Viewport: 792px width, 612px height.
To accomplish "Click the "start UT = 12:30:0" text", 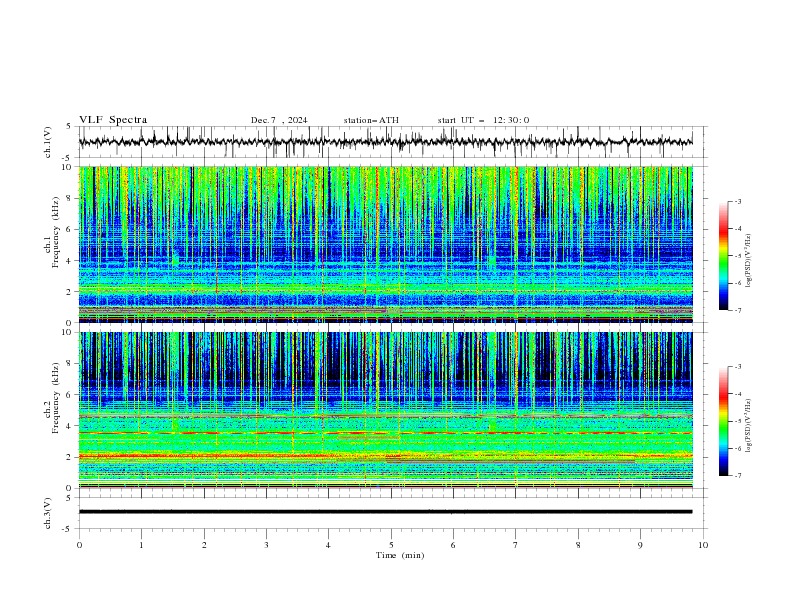I will click(483, 120).
